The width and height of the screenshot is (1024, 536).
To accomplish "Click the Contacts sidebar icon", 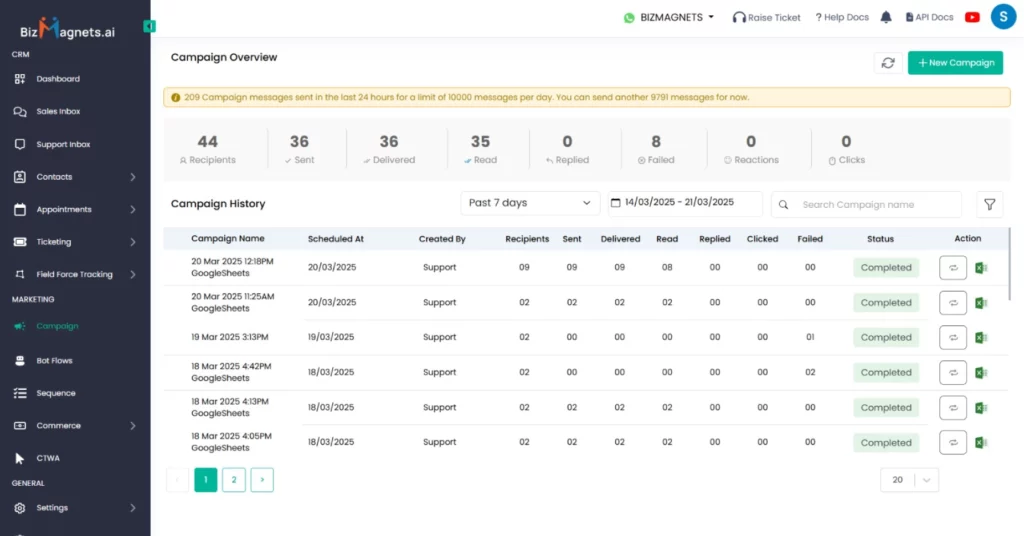I will [x=20, y=177].
